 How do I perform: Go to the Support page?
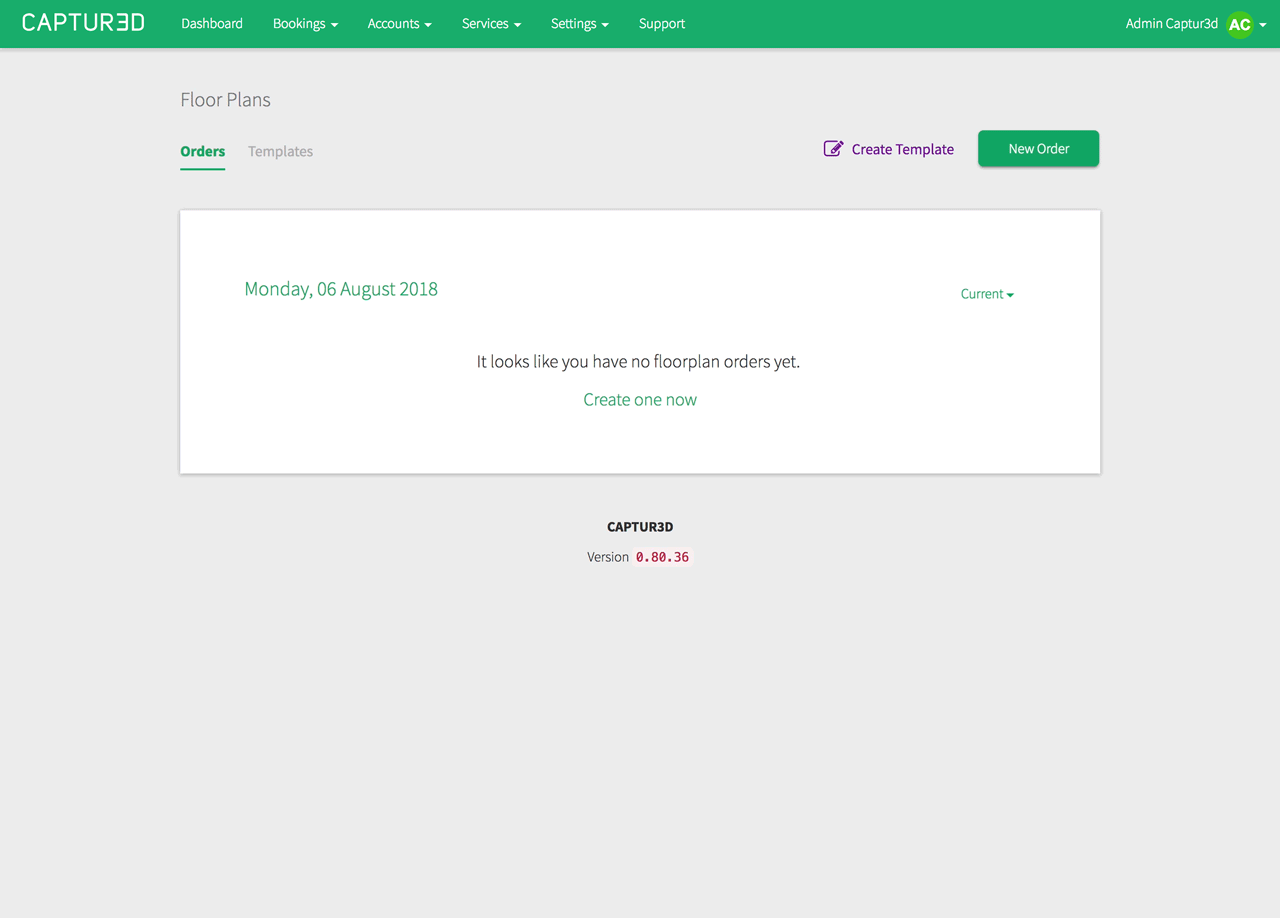coord(662,24)
